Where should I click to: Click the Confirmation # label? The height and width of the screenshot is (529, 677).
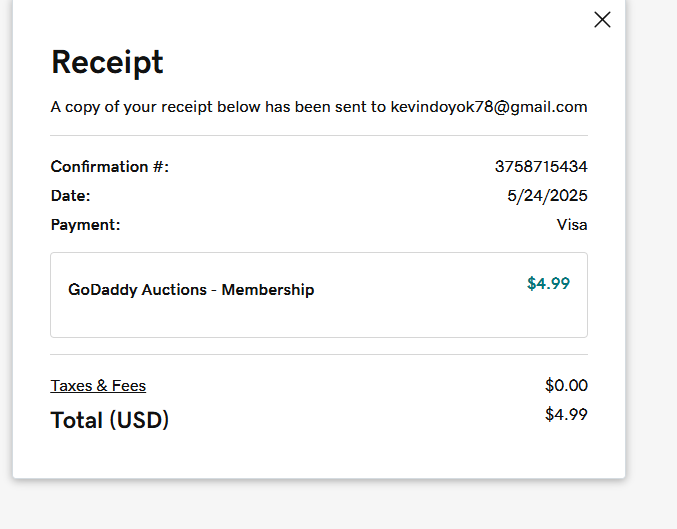click(x=110, y=166)
